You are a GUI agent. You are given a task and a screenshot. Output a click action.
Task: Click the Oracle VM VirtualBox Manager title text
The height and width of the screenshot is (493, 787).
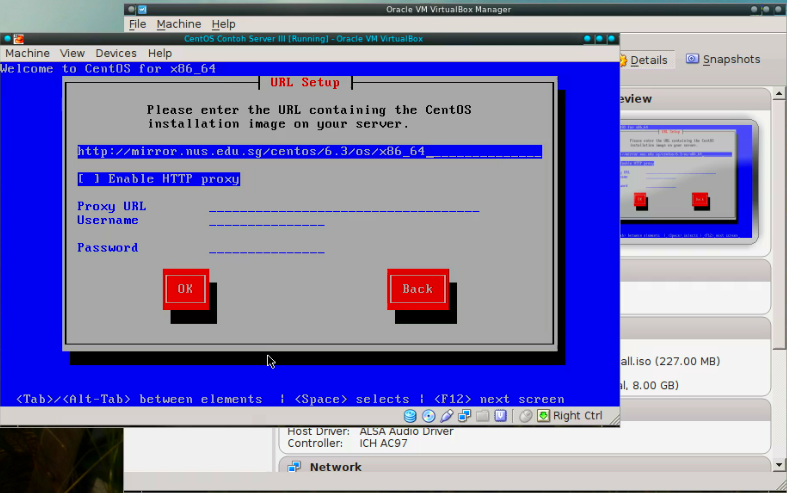(x=448, y=10)
